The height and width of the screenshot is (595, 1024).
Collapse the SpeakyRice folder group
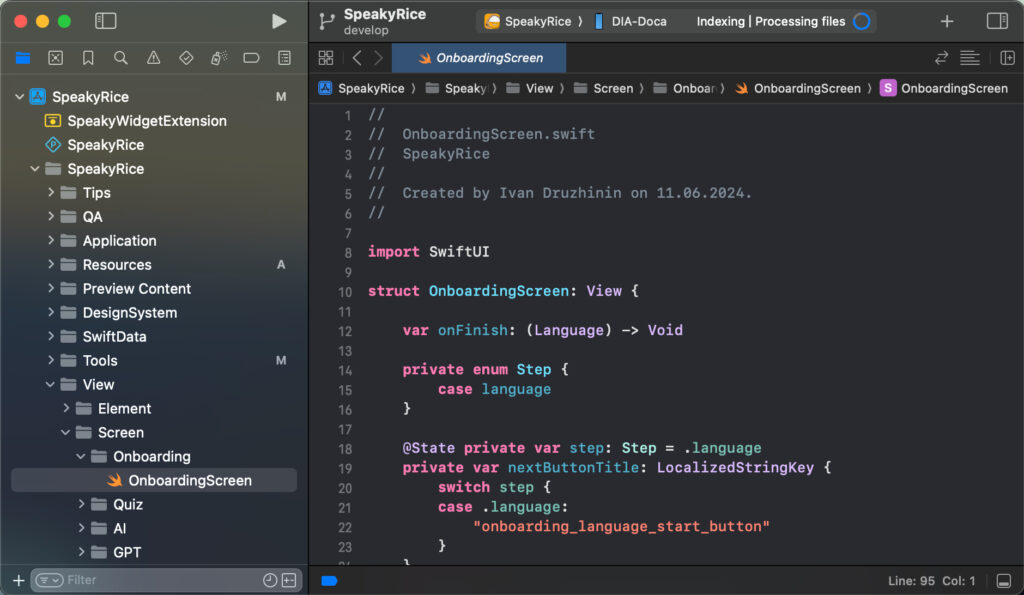tap(35, 169)
